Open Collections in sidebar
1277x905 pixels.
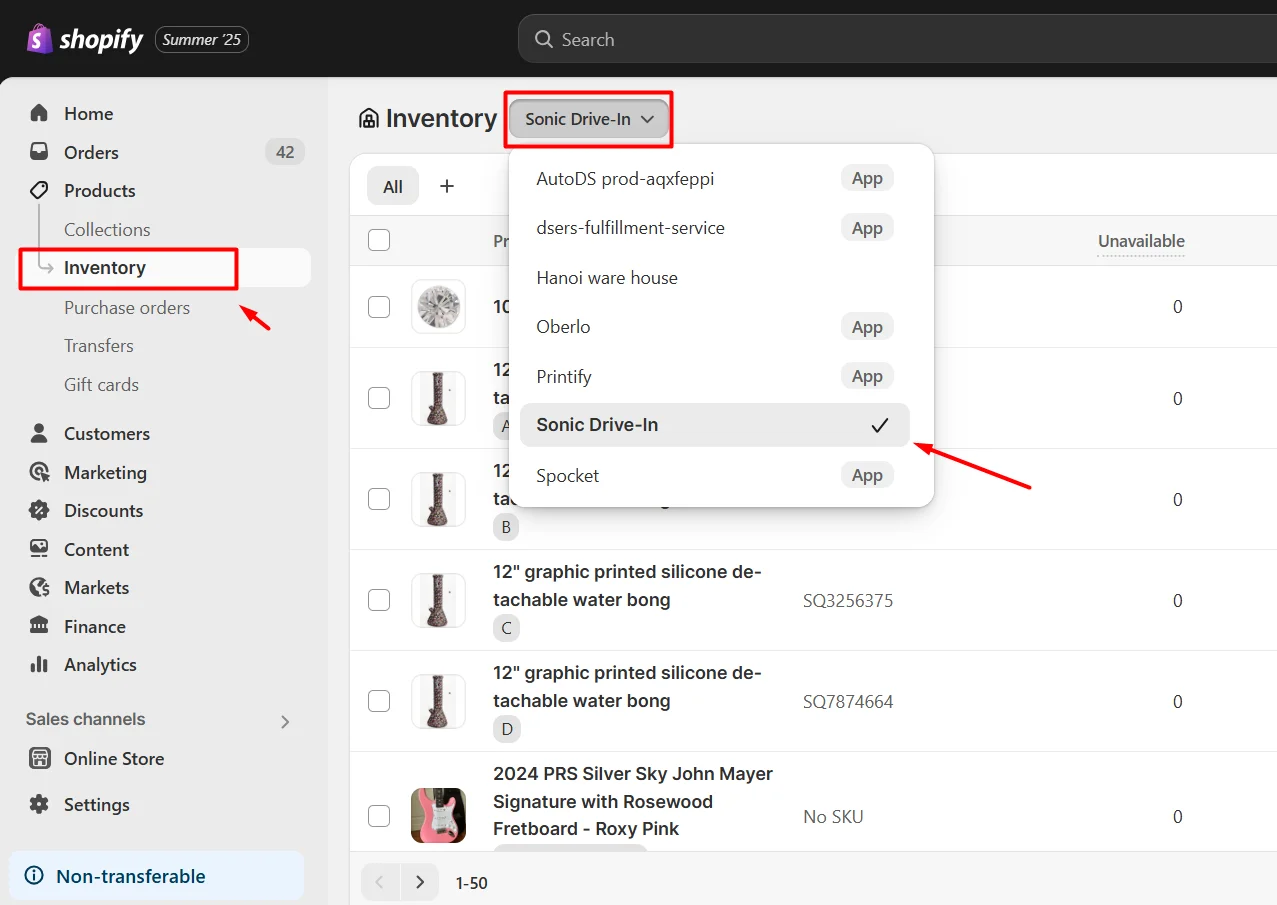[107, 229]
